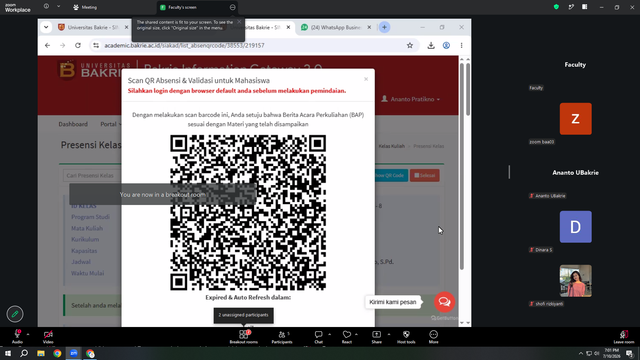This screenshot has height=360, width=640.
Task: Click the Kelas Kuliah breadcrumb link
Action: tap(391, 146)
